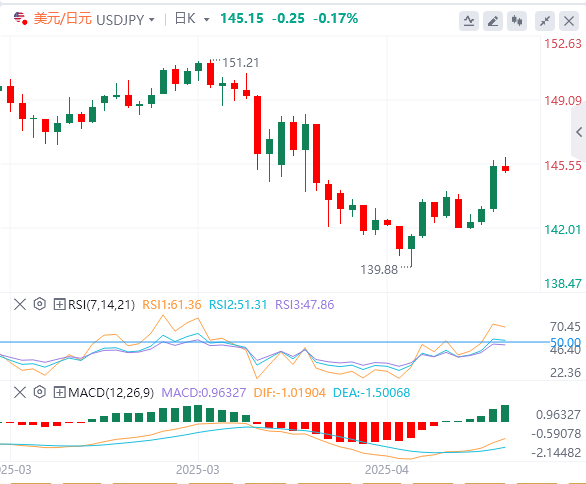Screen dimensions: 586x484
Task: Close the chart with X icon
Action: tap(569, 21)
